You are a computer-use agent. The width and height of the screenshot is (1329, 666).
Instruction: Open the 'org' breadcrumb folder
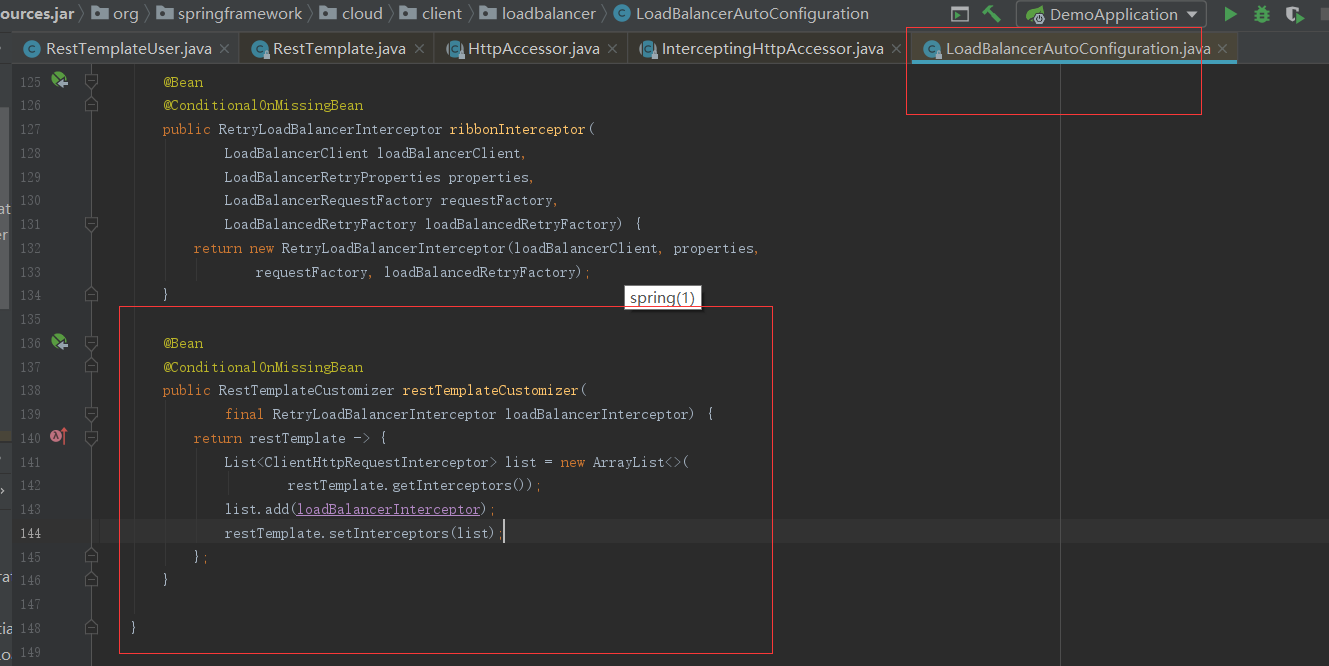pyautogui.click(x=114, y=14)
